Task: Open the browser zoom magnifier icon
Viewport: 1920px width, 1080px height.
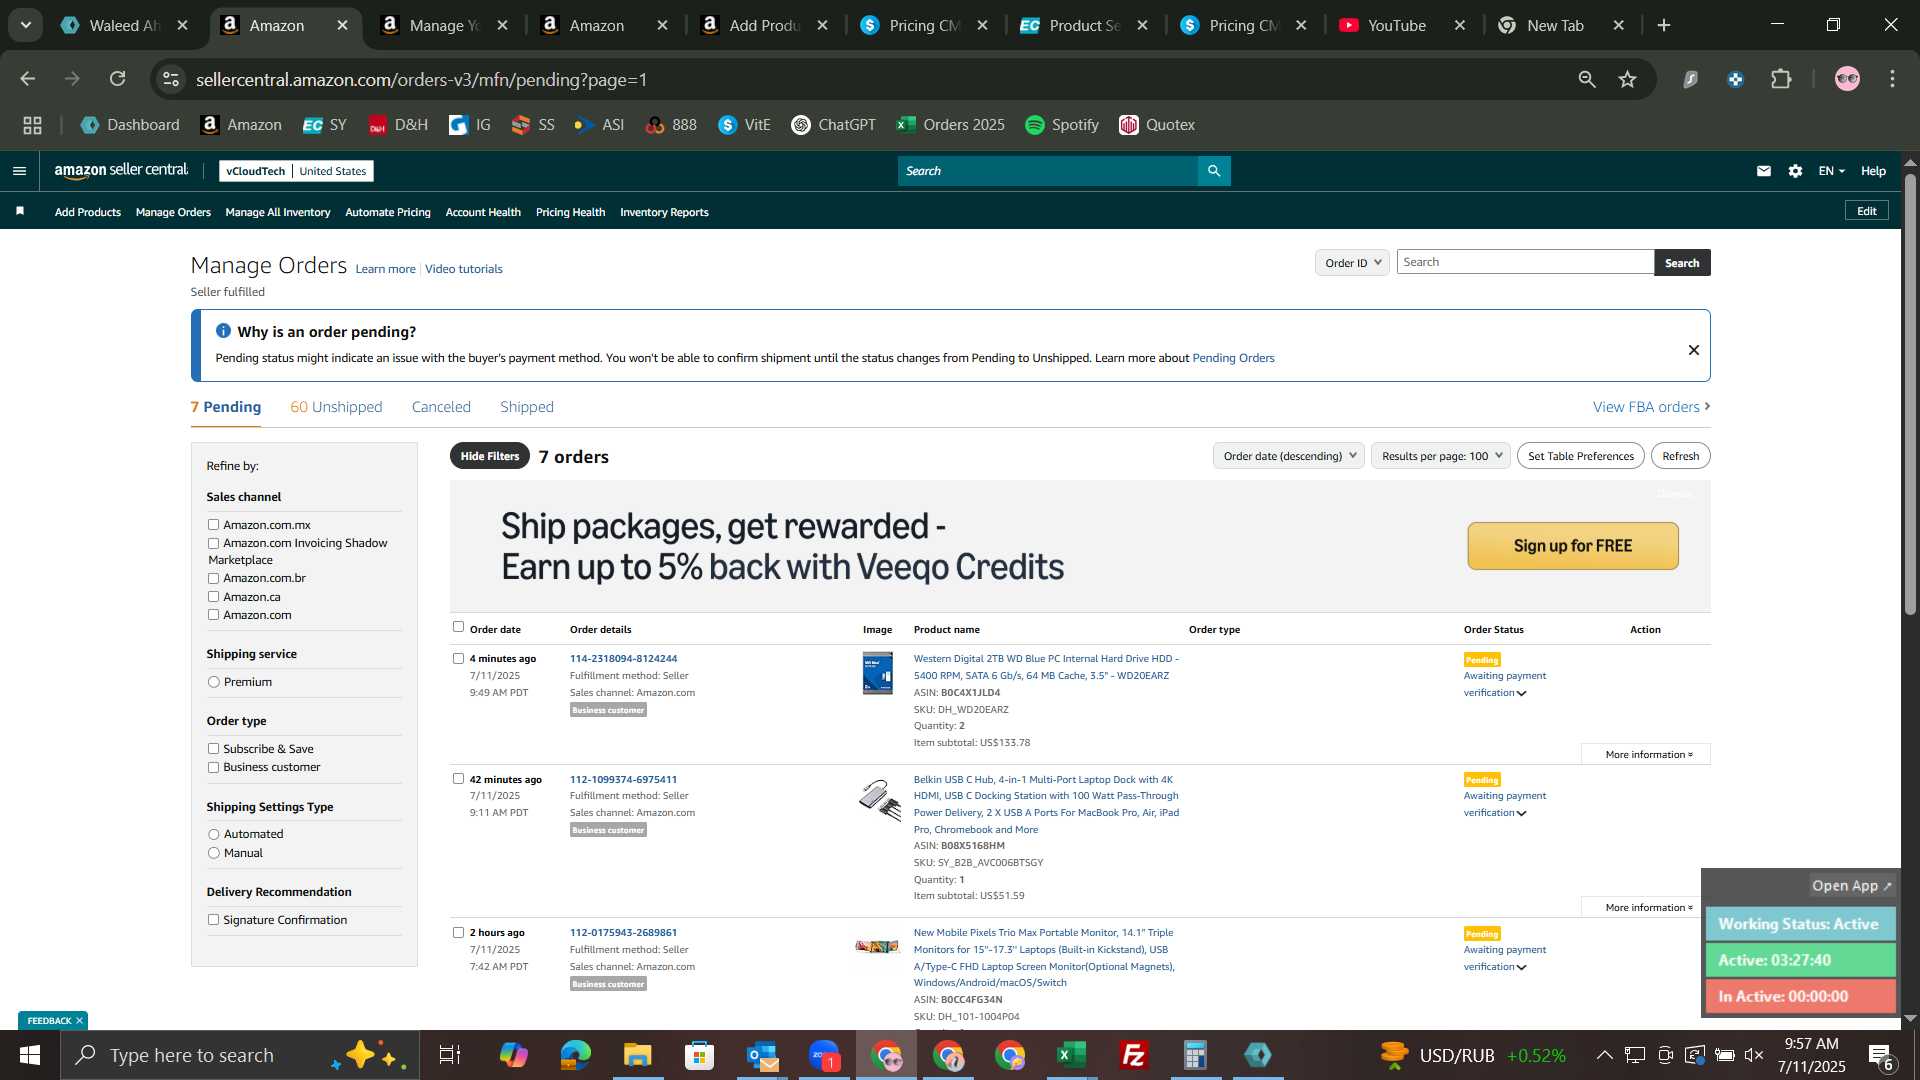Action: click(1587, 79)
